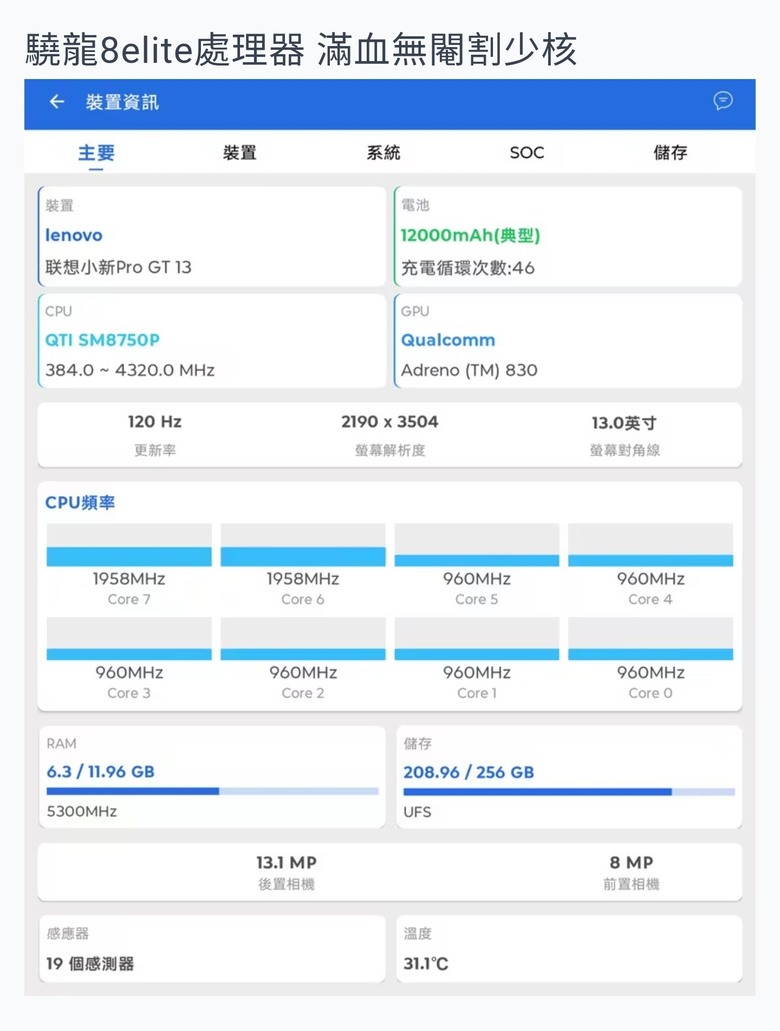Click the RAM usage progress bar
Viewport: 780px width, 1031px height.
[212, 791]
